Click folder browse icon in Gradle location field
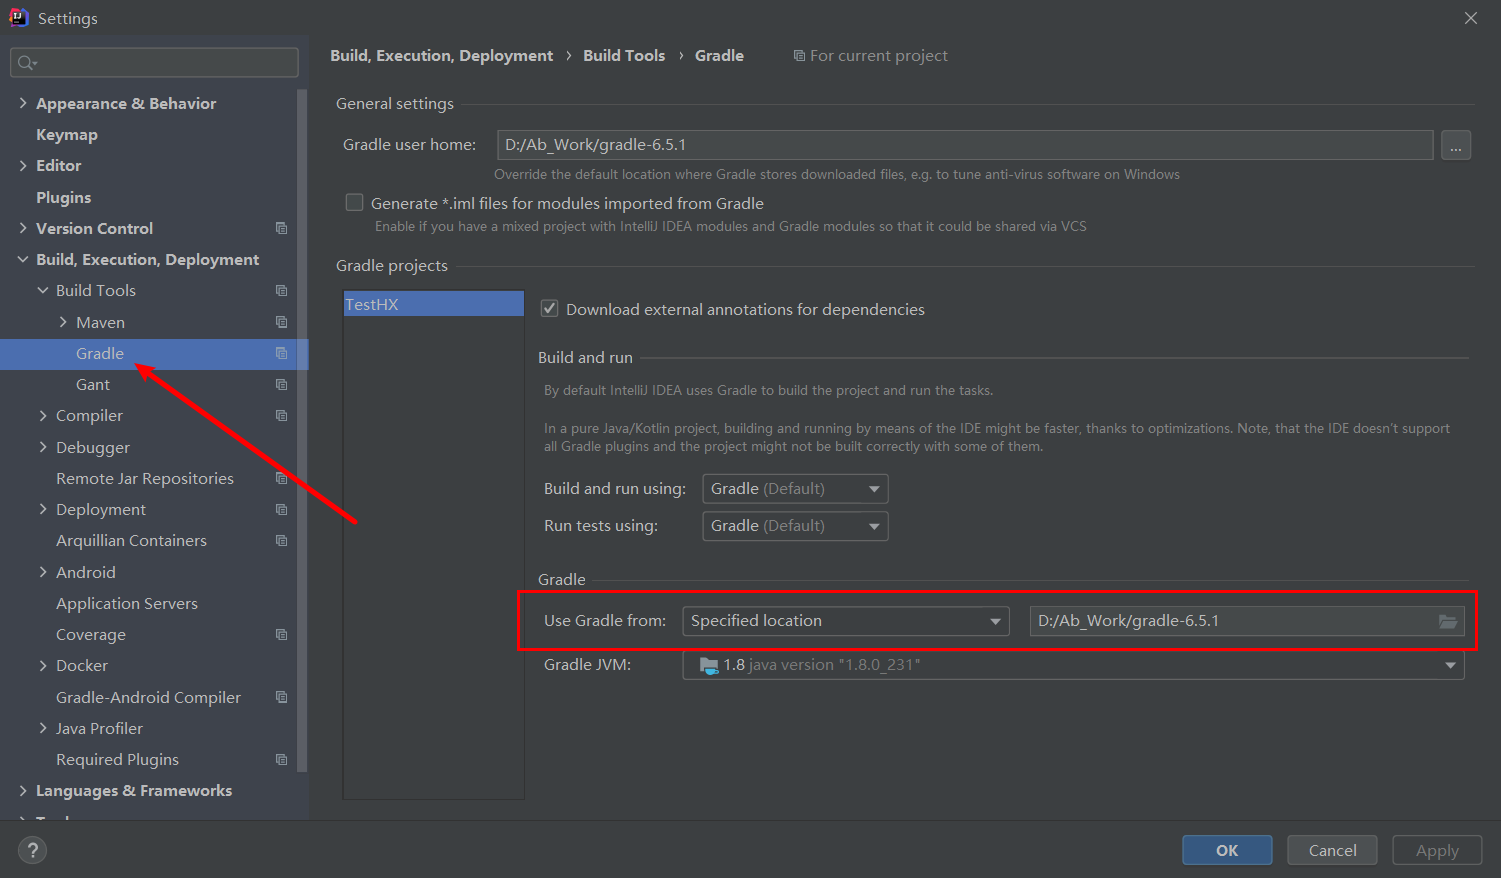1501x878 pixels. (1447, 621)
